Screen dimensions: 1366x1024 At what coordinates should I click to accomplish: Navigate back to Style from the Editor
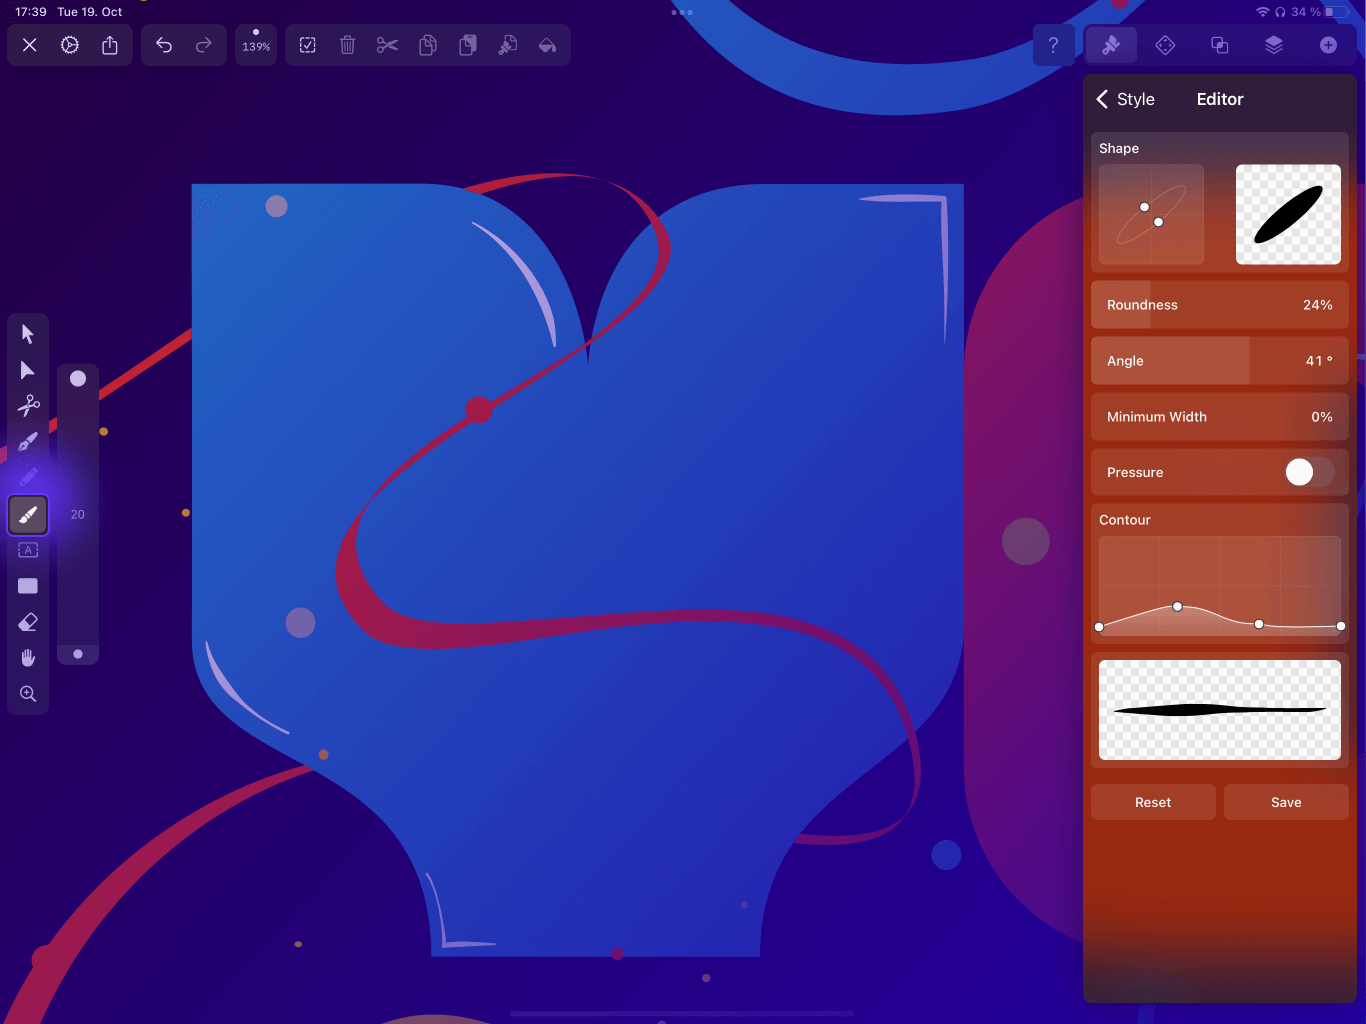[1126, 99]
